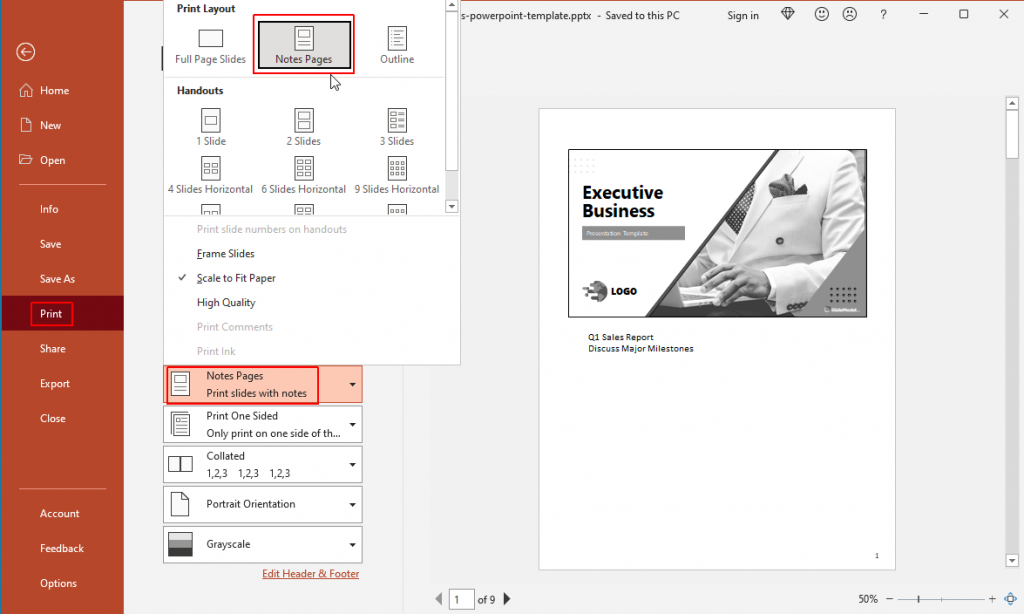The width and height of the screenshot is (1024, 614).
Task: Click preview scrollbar up arrow
Action: click(1012, 103)
